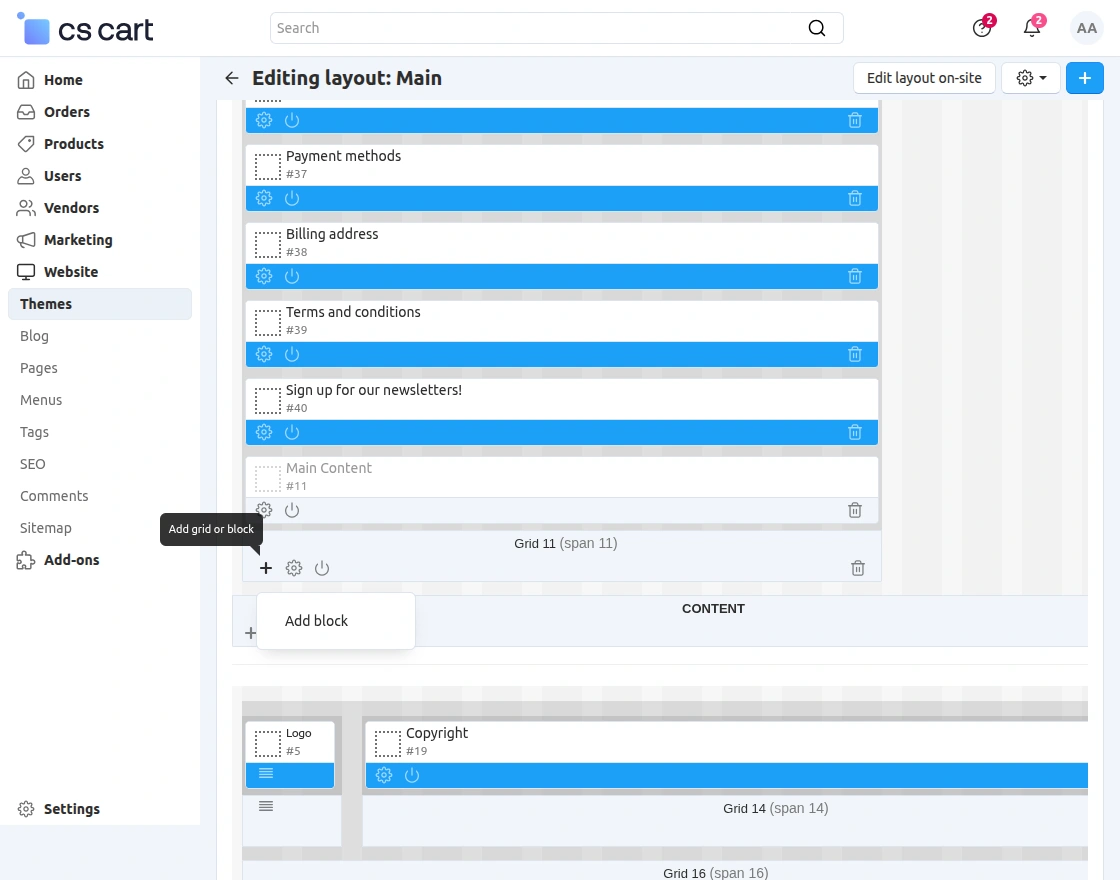The image size is (1120, 880).
Task: Select Logo block title
Action: tap(299, 733)
